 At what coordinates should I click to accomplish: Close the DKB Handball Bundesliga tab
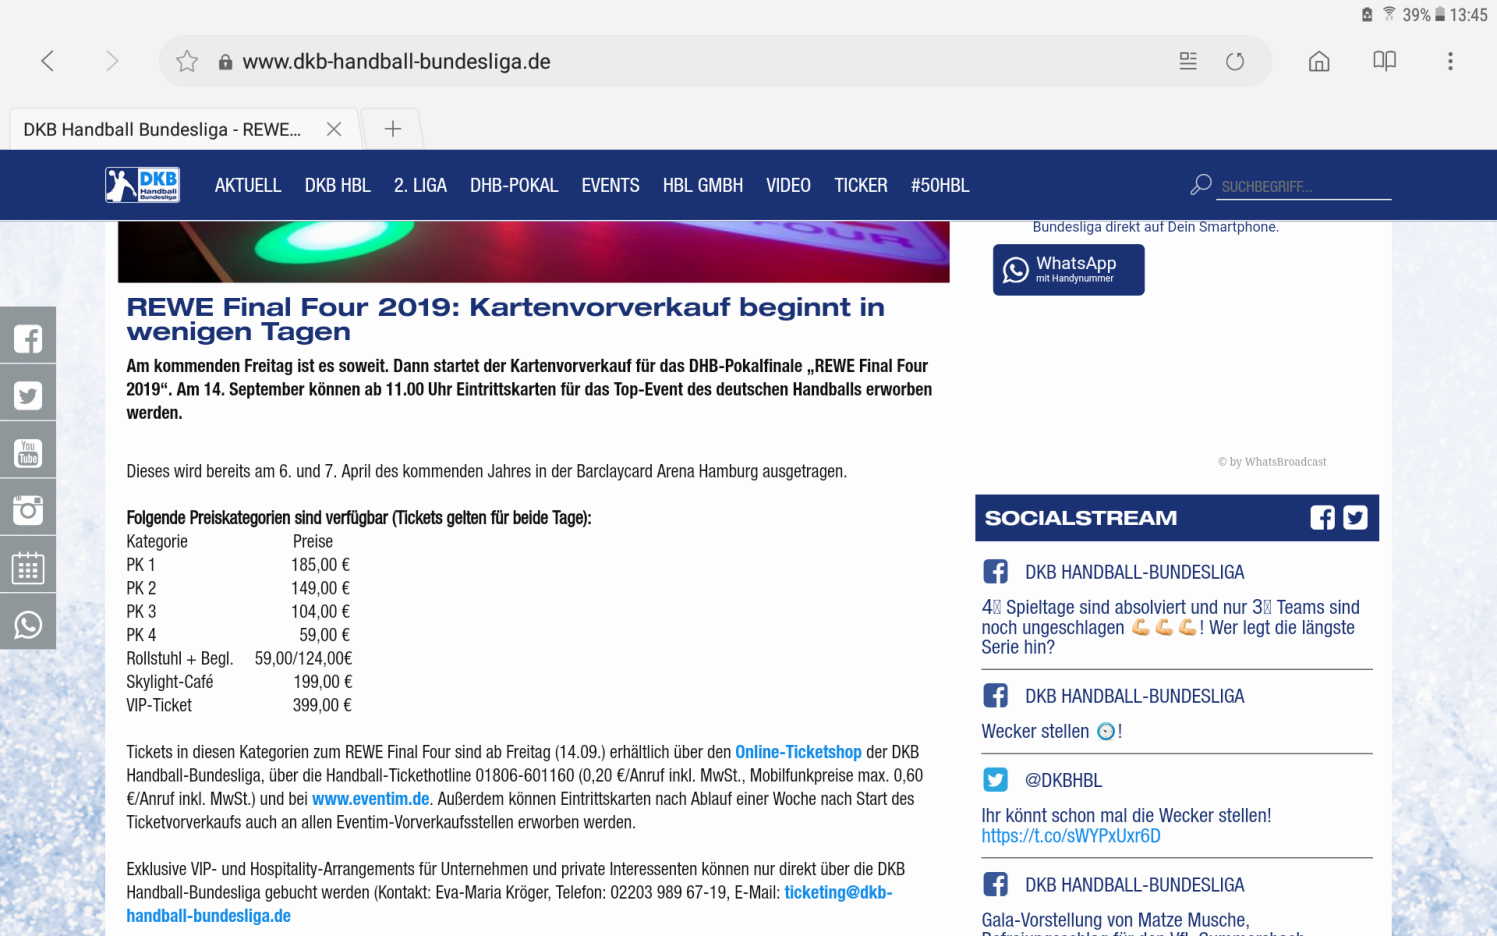tap(334, 129)
